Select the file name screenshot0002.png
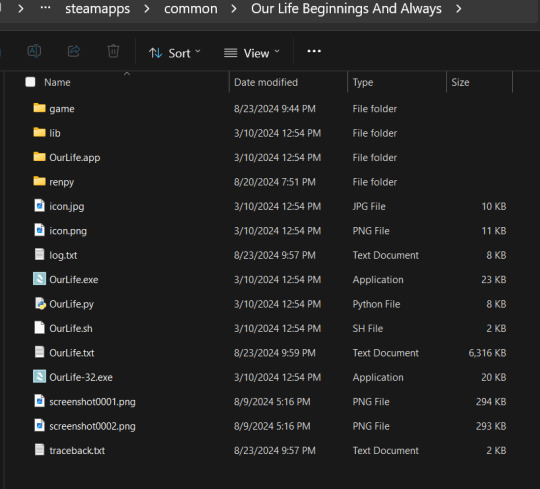Image resolution: width=540 pixels, height=489 pixels. point(92,427)
